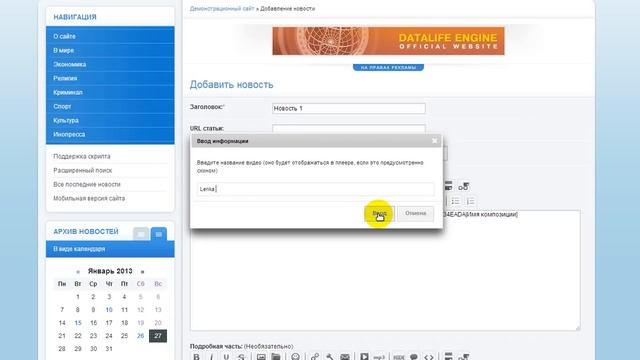640x360 pixels.
Task: Toggle Italic in the 'Подробная часть' toolbar
Action: click(211, 357)
